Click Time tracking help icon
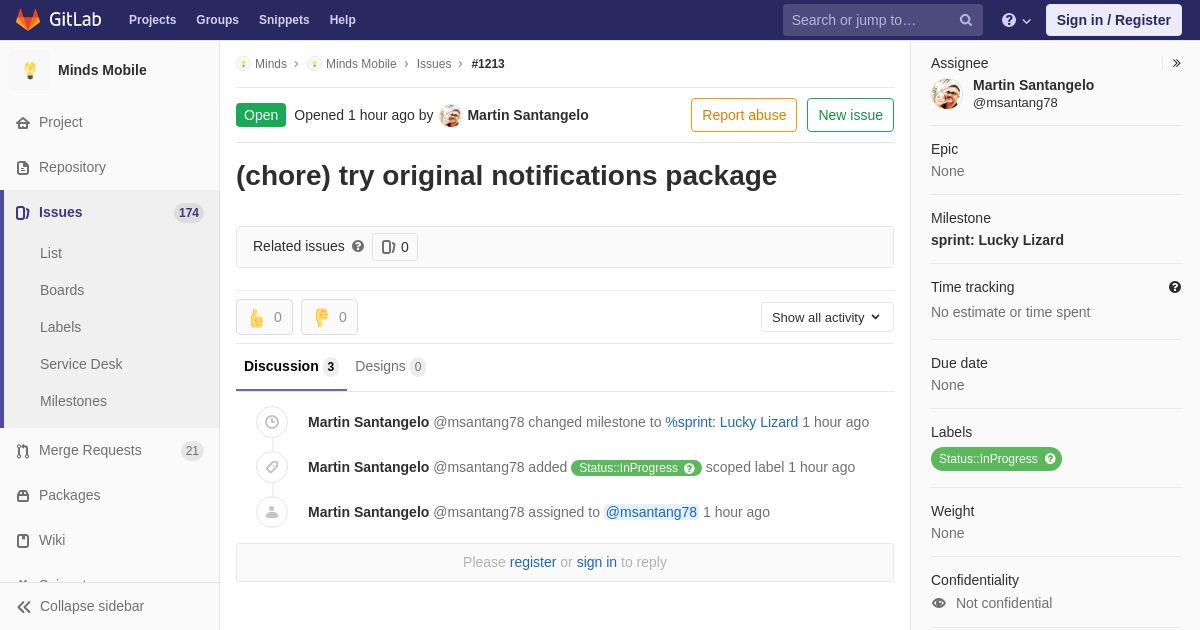The width and height of the screenshot is (1200, 630). click(x=1175, y=287)
